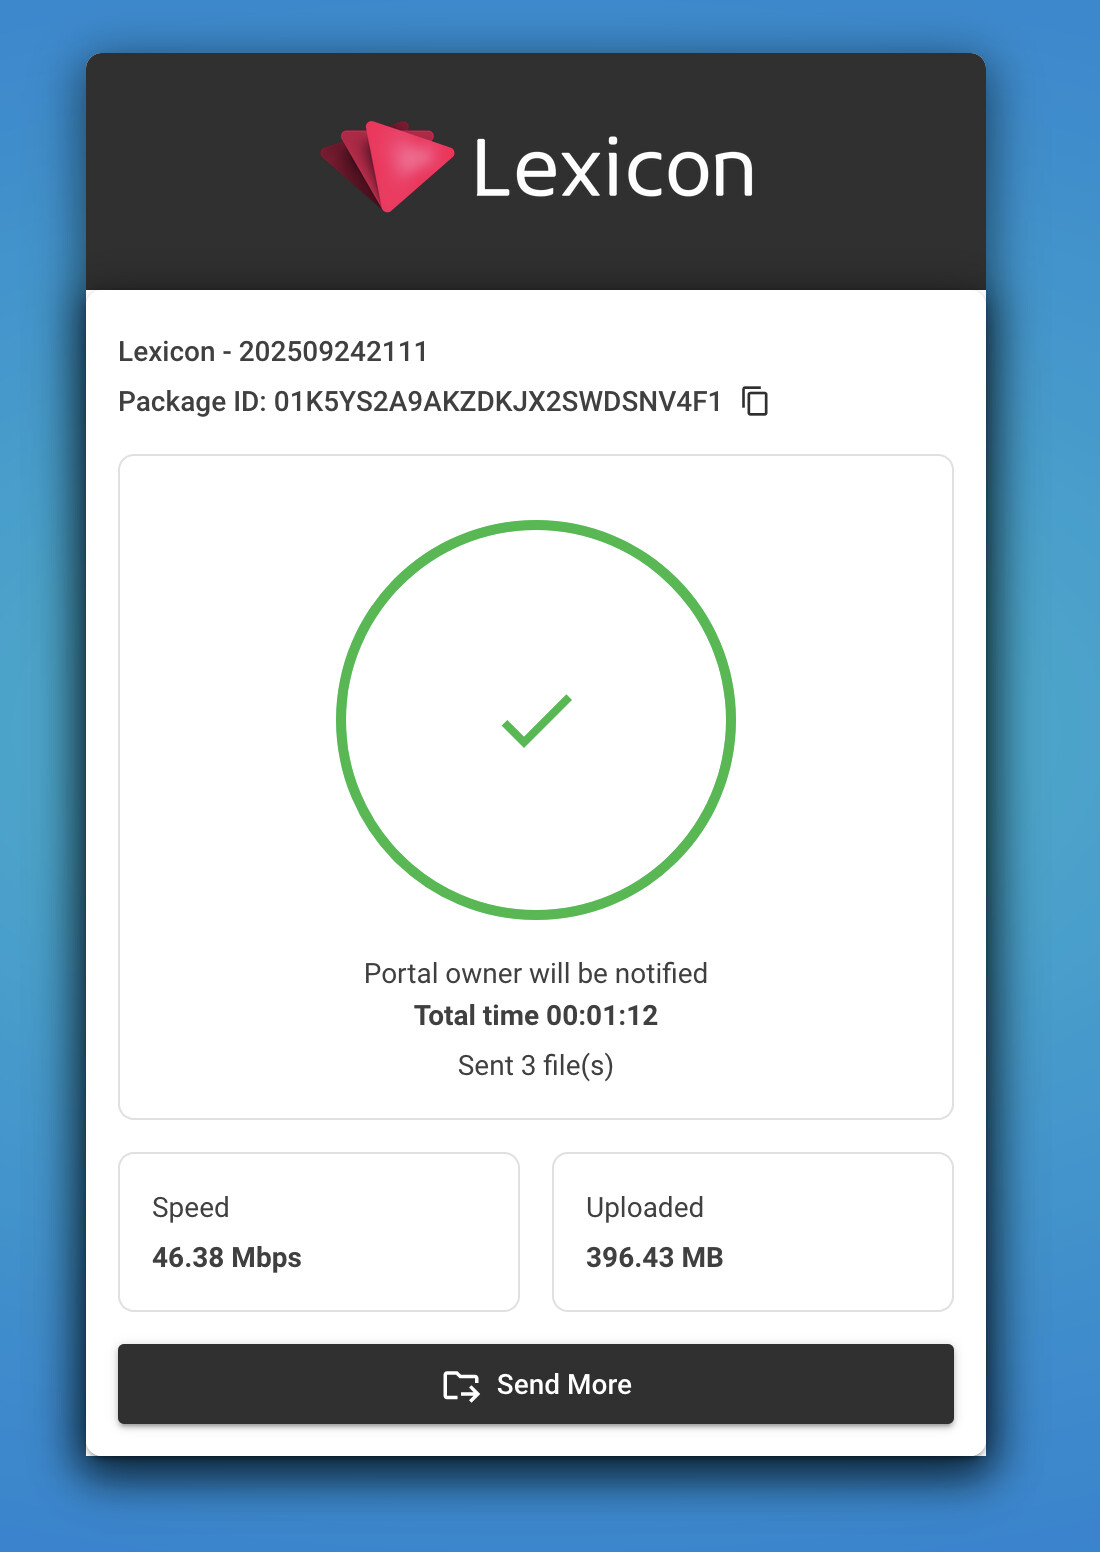Click the Lexicon wordmark in header
The image size is (1100, 1552).
point(613,168)
